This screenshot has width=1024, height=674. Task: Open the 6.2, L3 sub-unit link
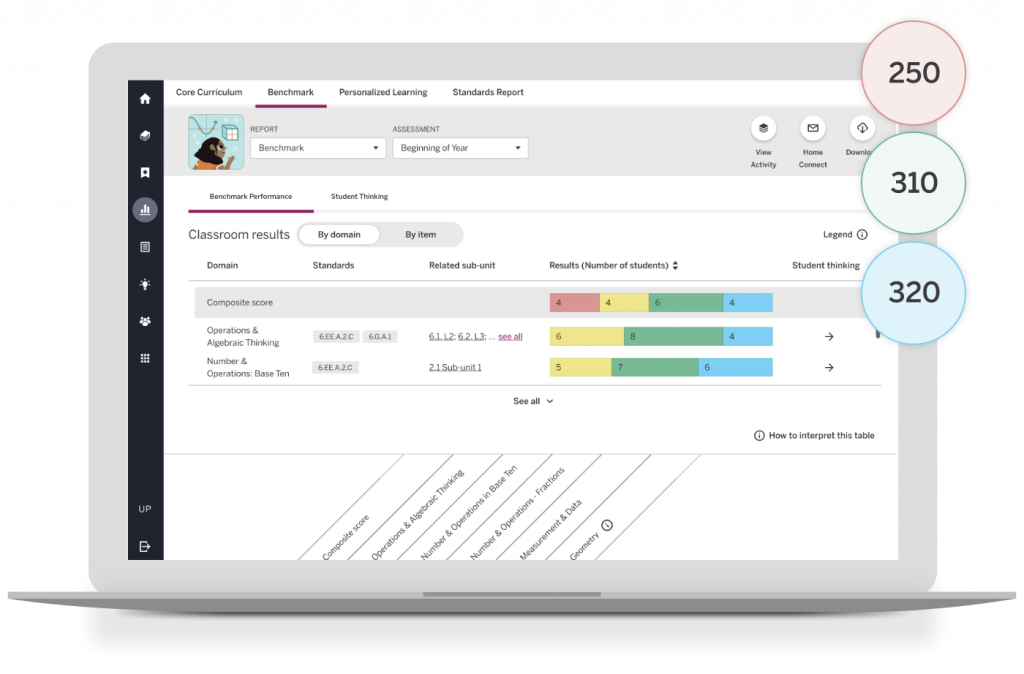[x=472, y=336]
